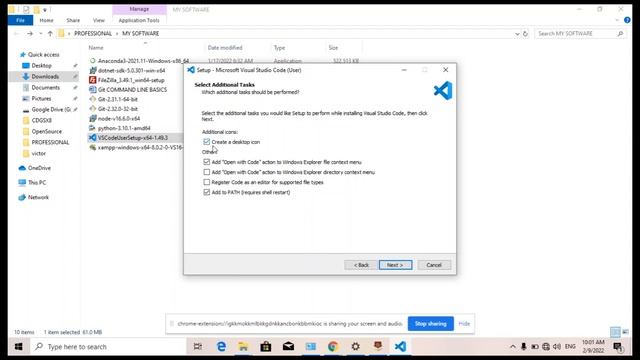Screen dimensions: 640x360
Task: Refresh the MY SOFTWARE folder
Action: tap(526, 33)
